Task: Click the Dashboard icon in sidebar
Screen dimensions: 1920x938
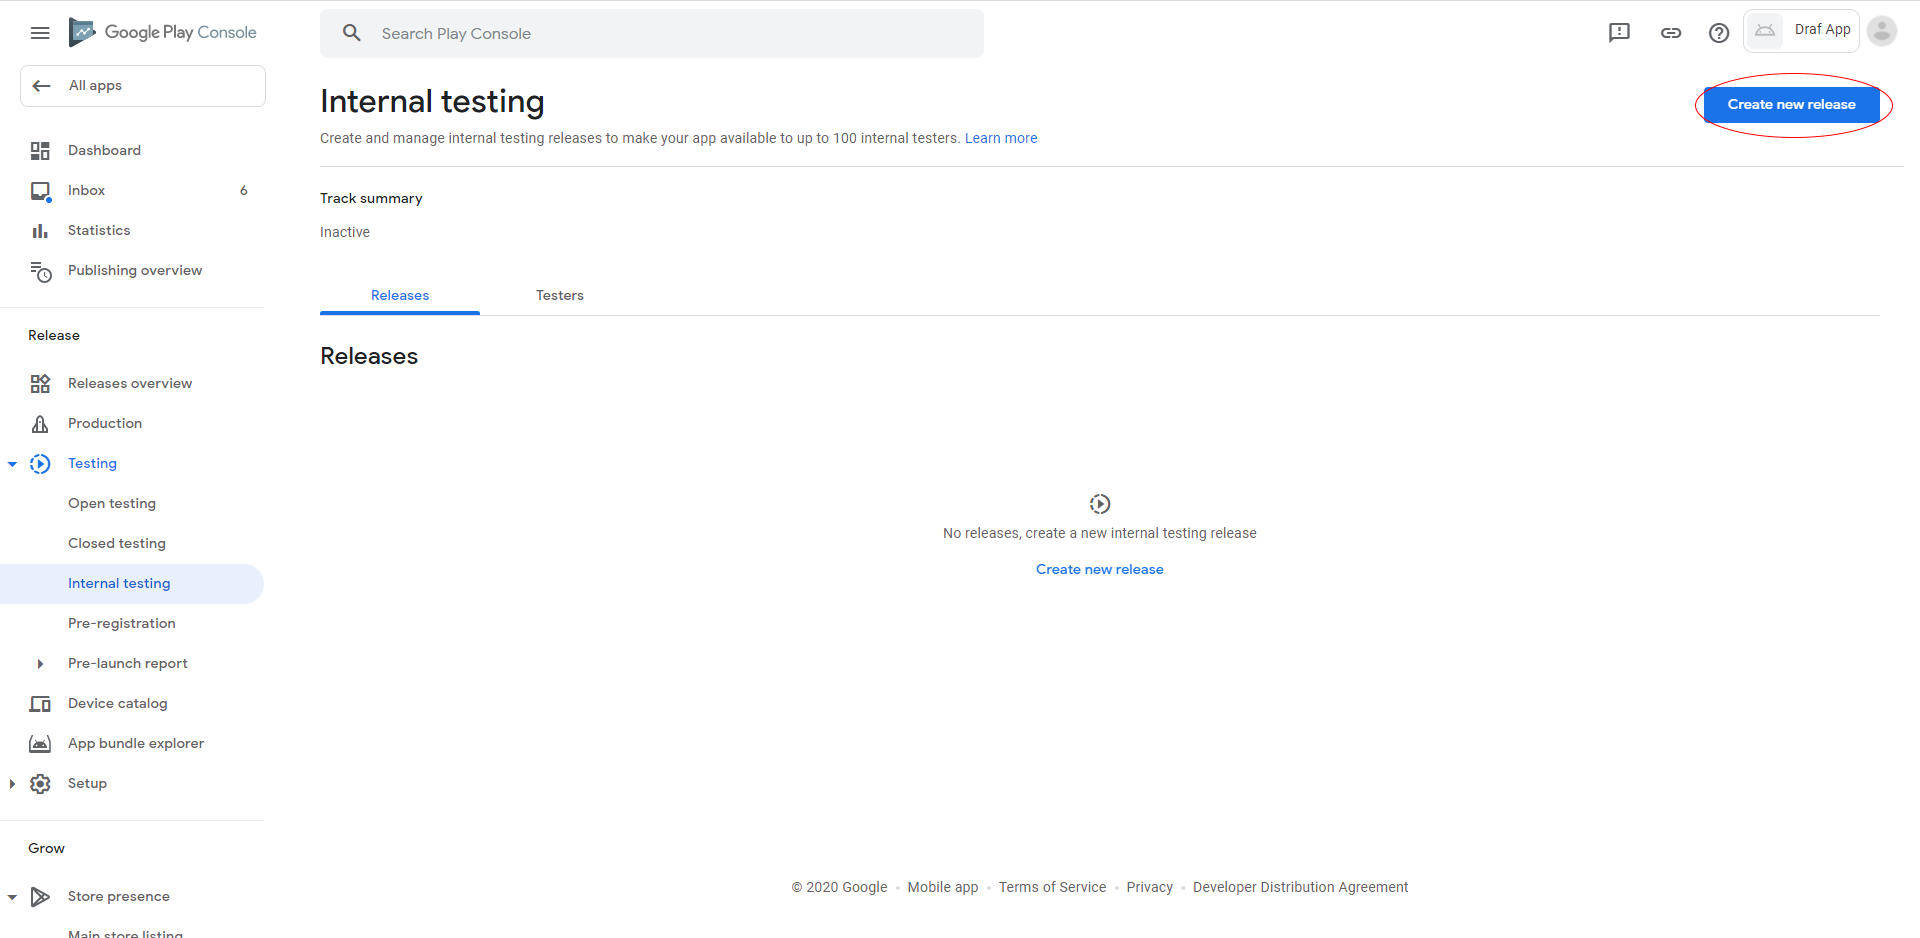Action: click(x=40, y=151)
